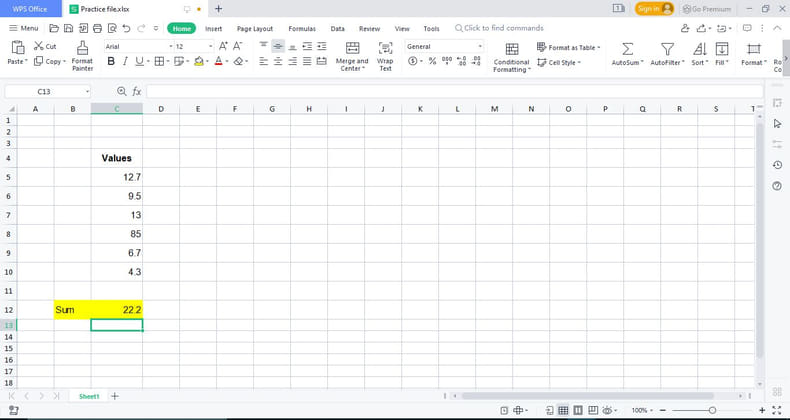Open the Page Layout ribbon tab

[x=255, y=29]
